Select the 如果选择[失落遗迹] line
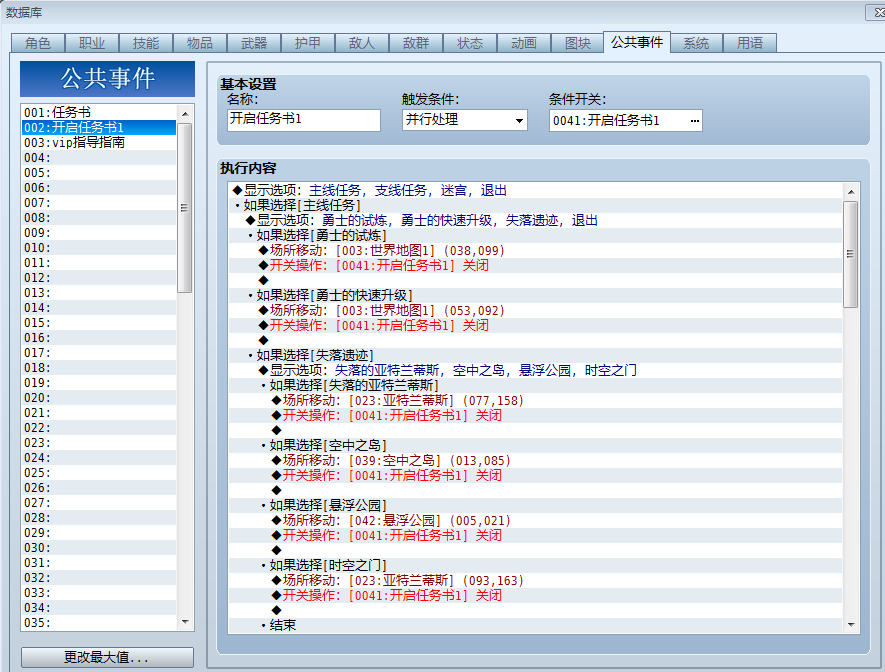 point(535,355)
